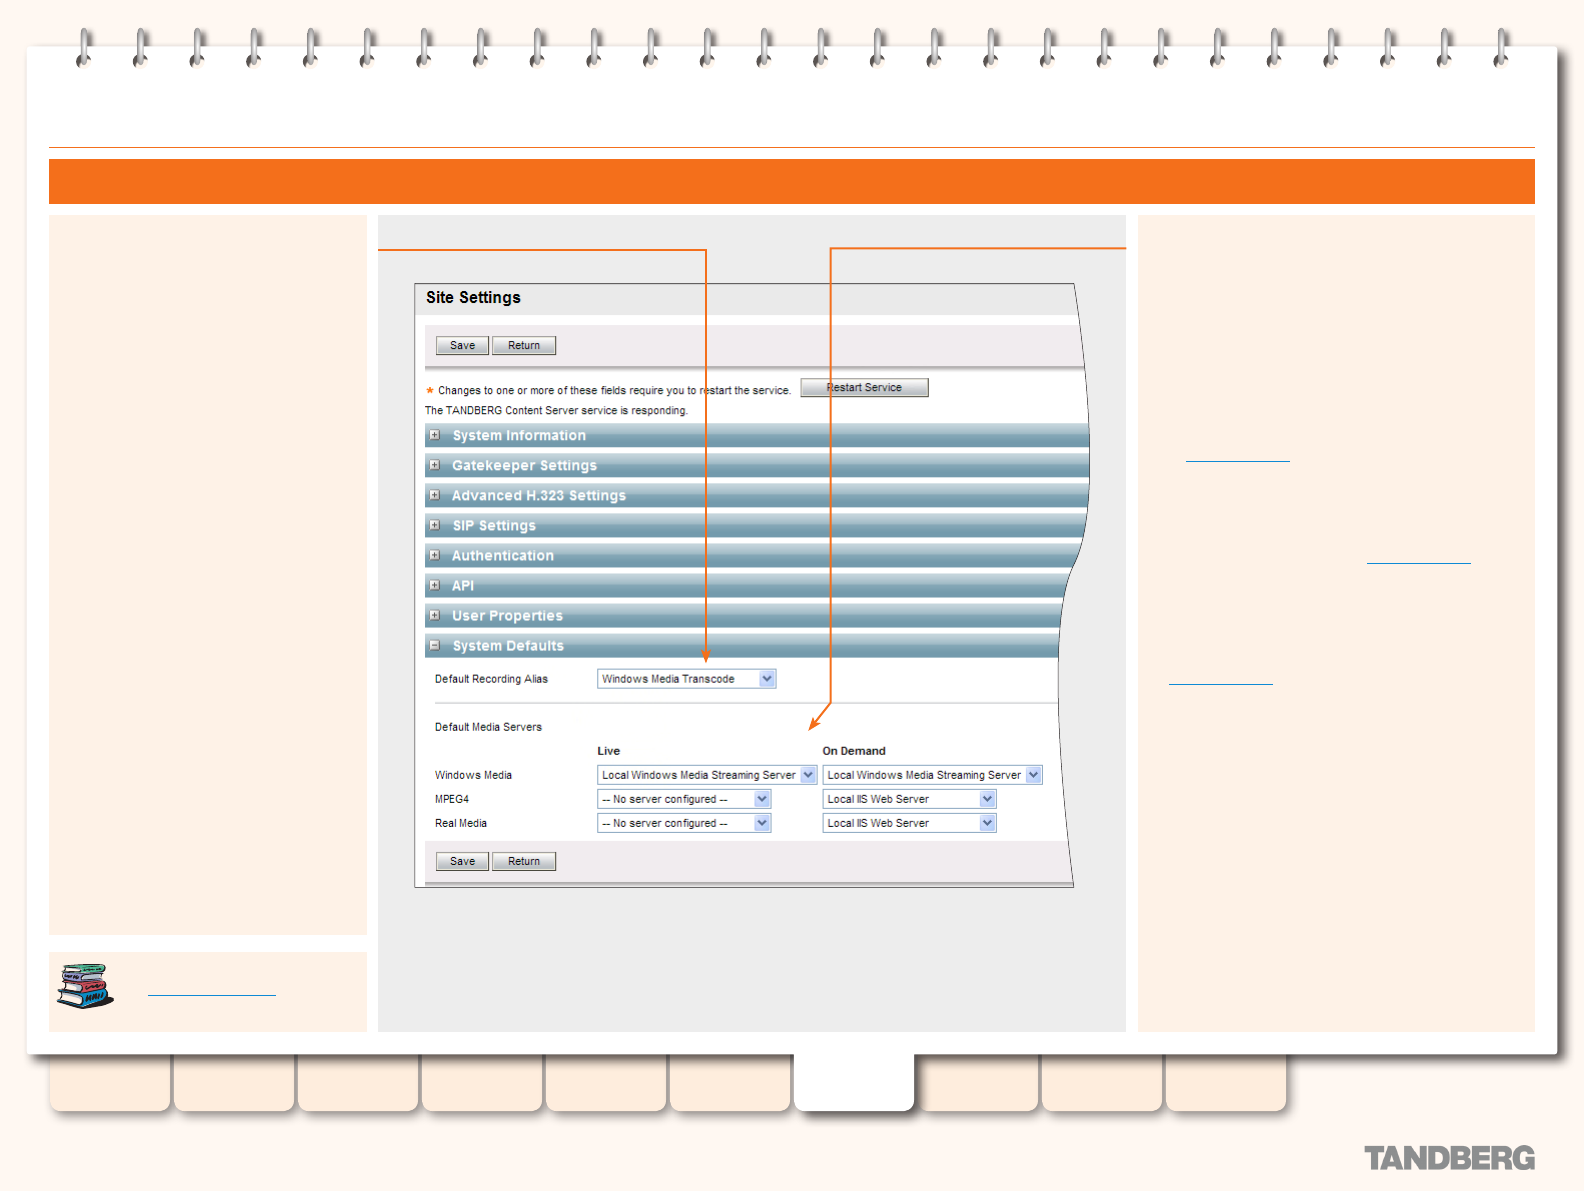The height and width of the screenshot is (1191, 1584).
Task: Click the 'Real Media' row label
Action: (460, 823)
